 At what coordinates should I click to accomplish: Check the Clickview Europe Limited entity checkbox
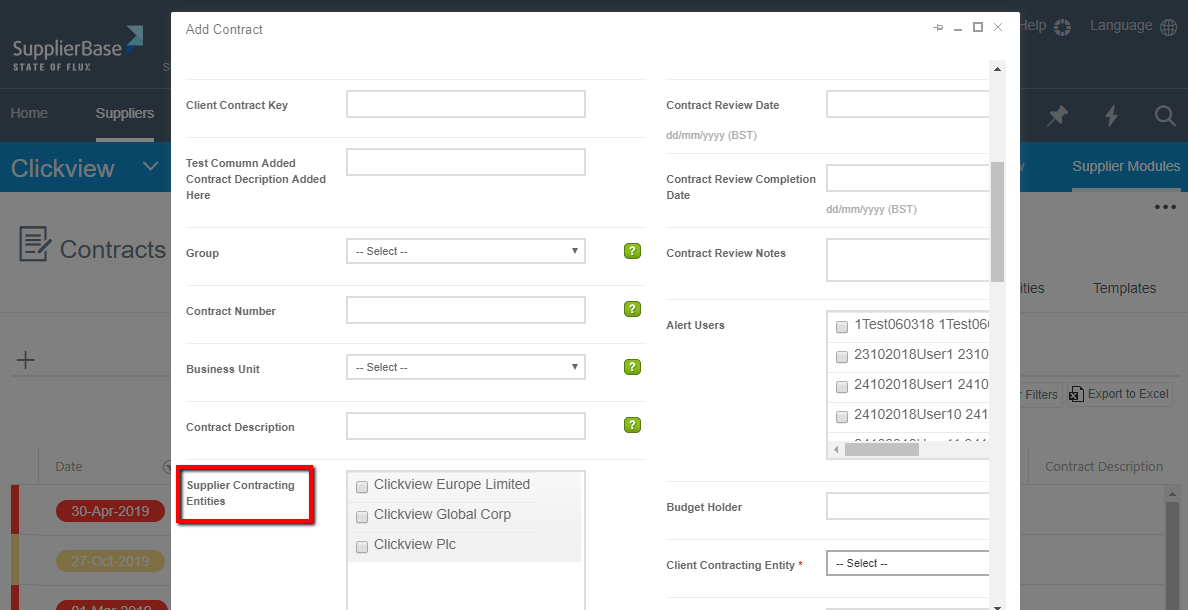coord(361,487)
